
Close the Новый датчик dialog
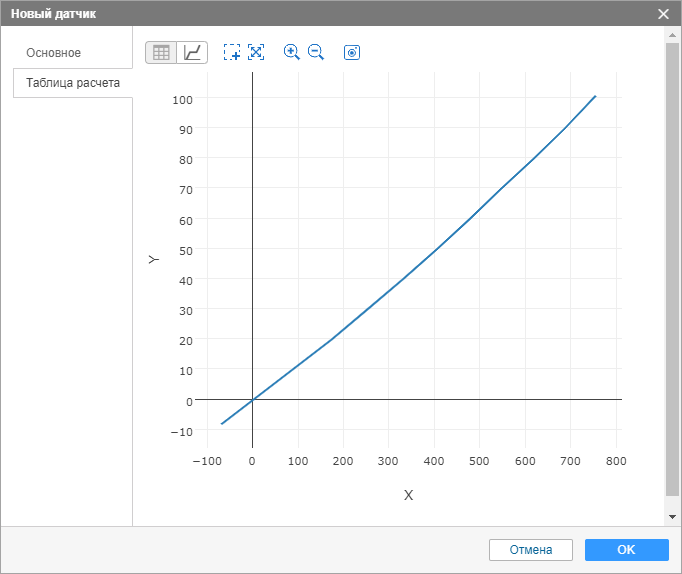(663, 14)
